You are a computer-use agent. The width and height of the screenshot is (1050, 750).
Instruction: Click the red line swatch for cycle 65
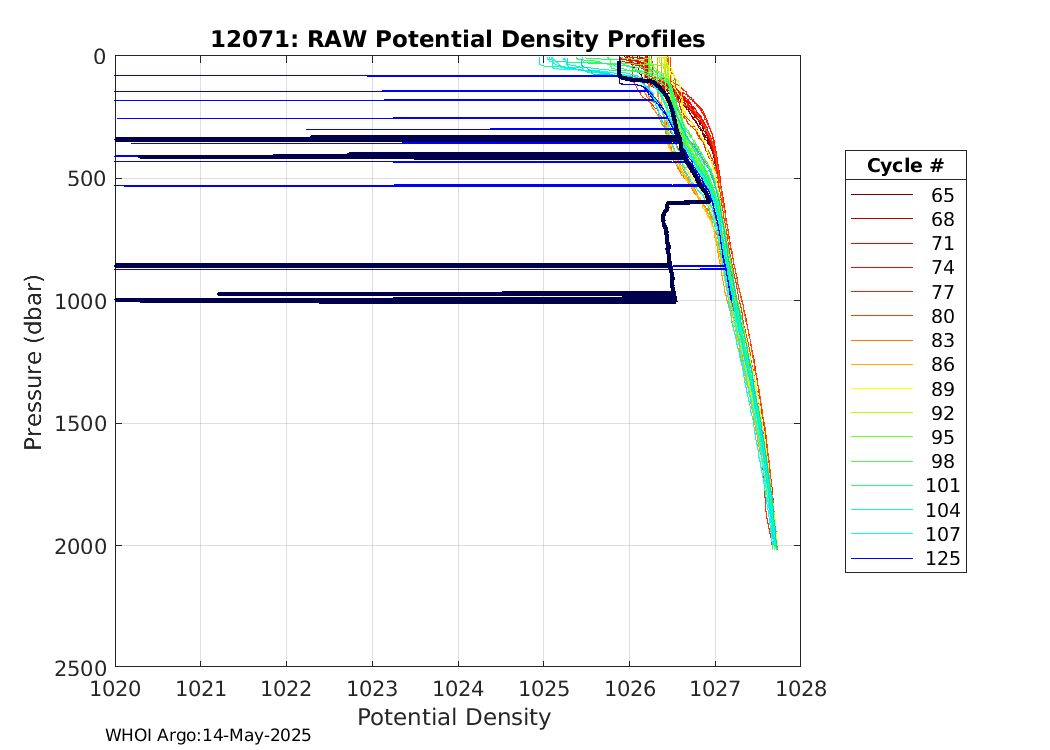point(881,195)
